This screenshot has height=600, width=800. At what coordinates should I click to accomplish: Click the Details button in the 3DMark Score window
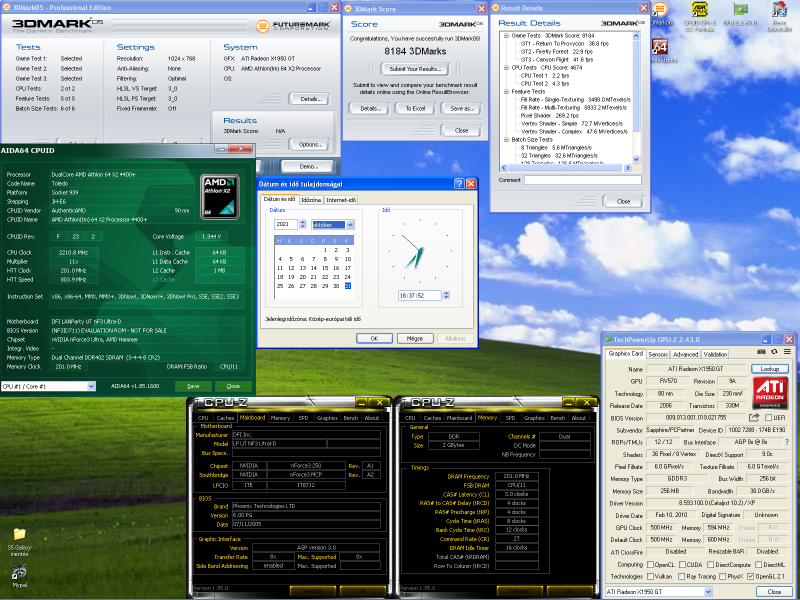(369, 109)
